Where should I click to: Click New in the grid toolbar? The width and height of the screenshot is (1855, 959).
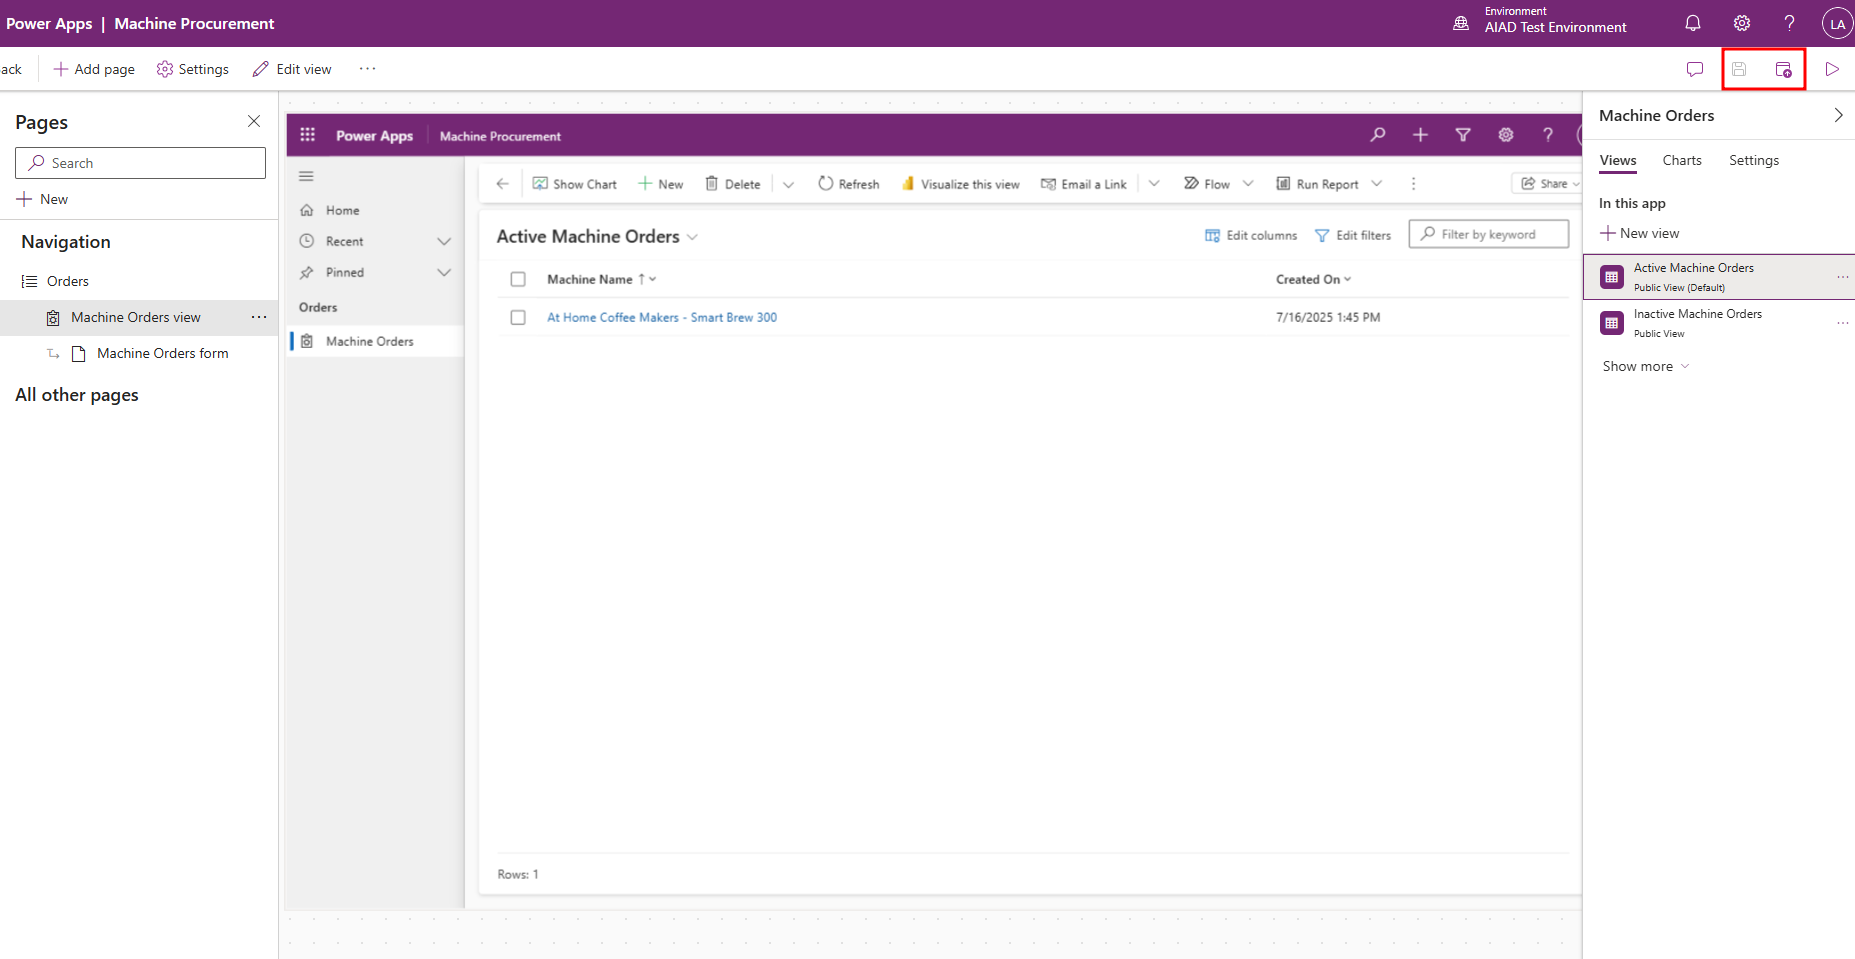(x=661, y=184)
